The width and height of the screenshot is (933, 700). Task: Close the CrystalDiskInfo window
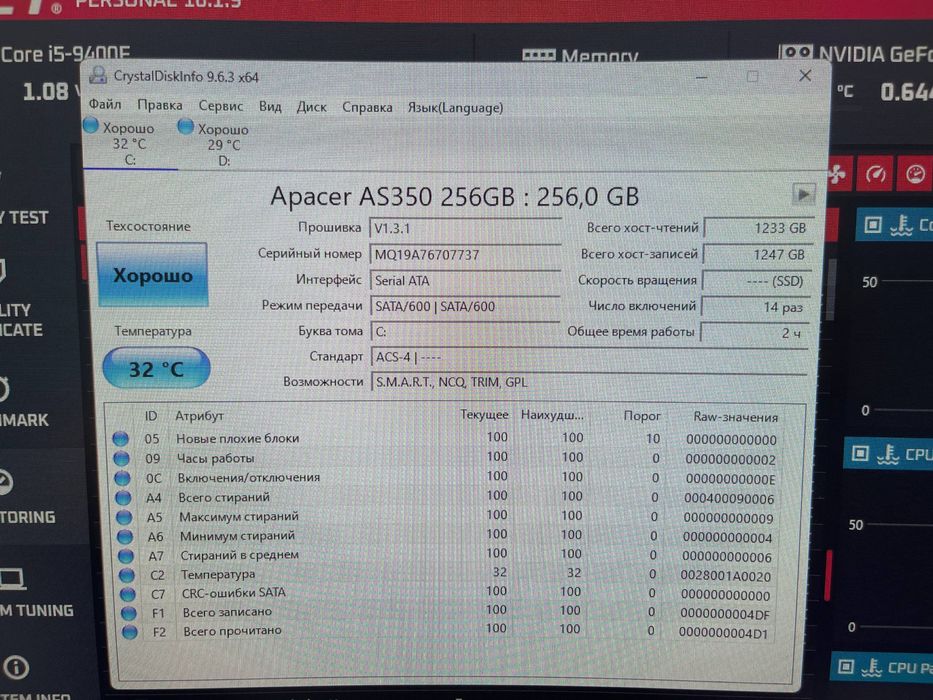click(805, 76)
